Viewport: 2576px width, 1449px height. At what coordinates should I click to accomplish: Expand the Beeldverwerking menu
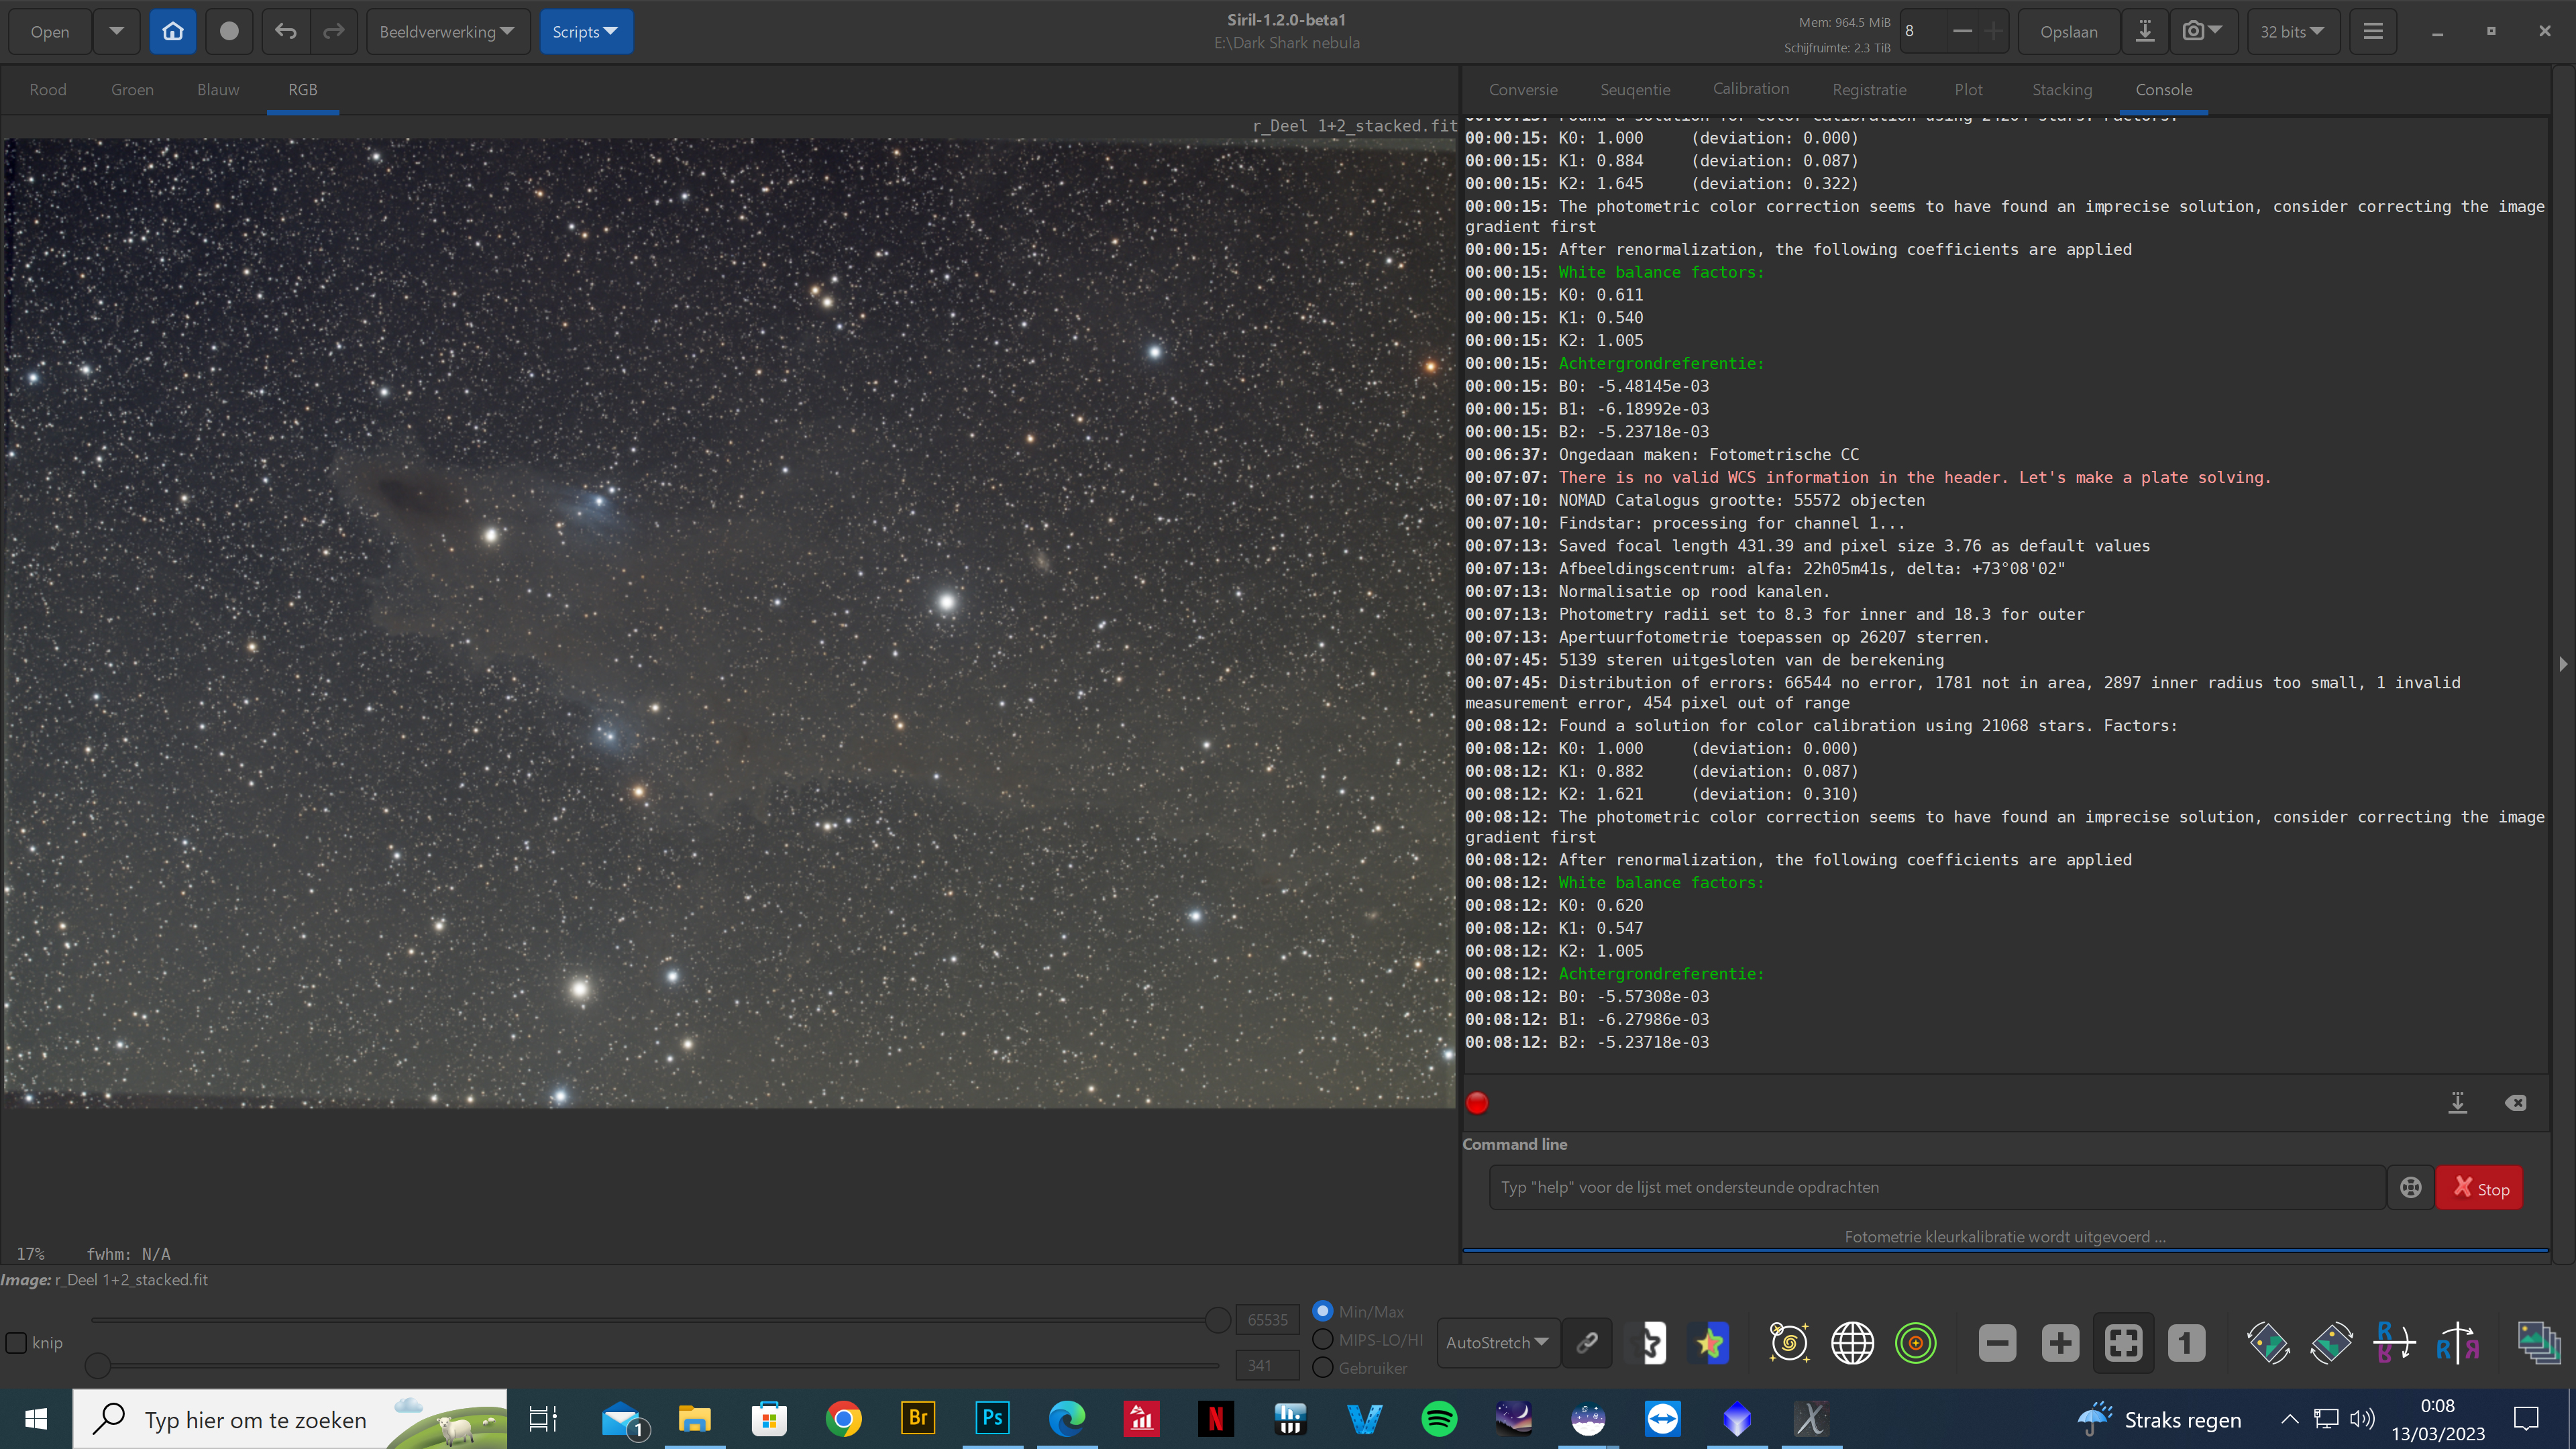pyautogui.click(x=447, y=31)
